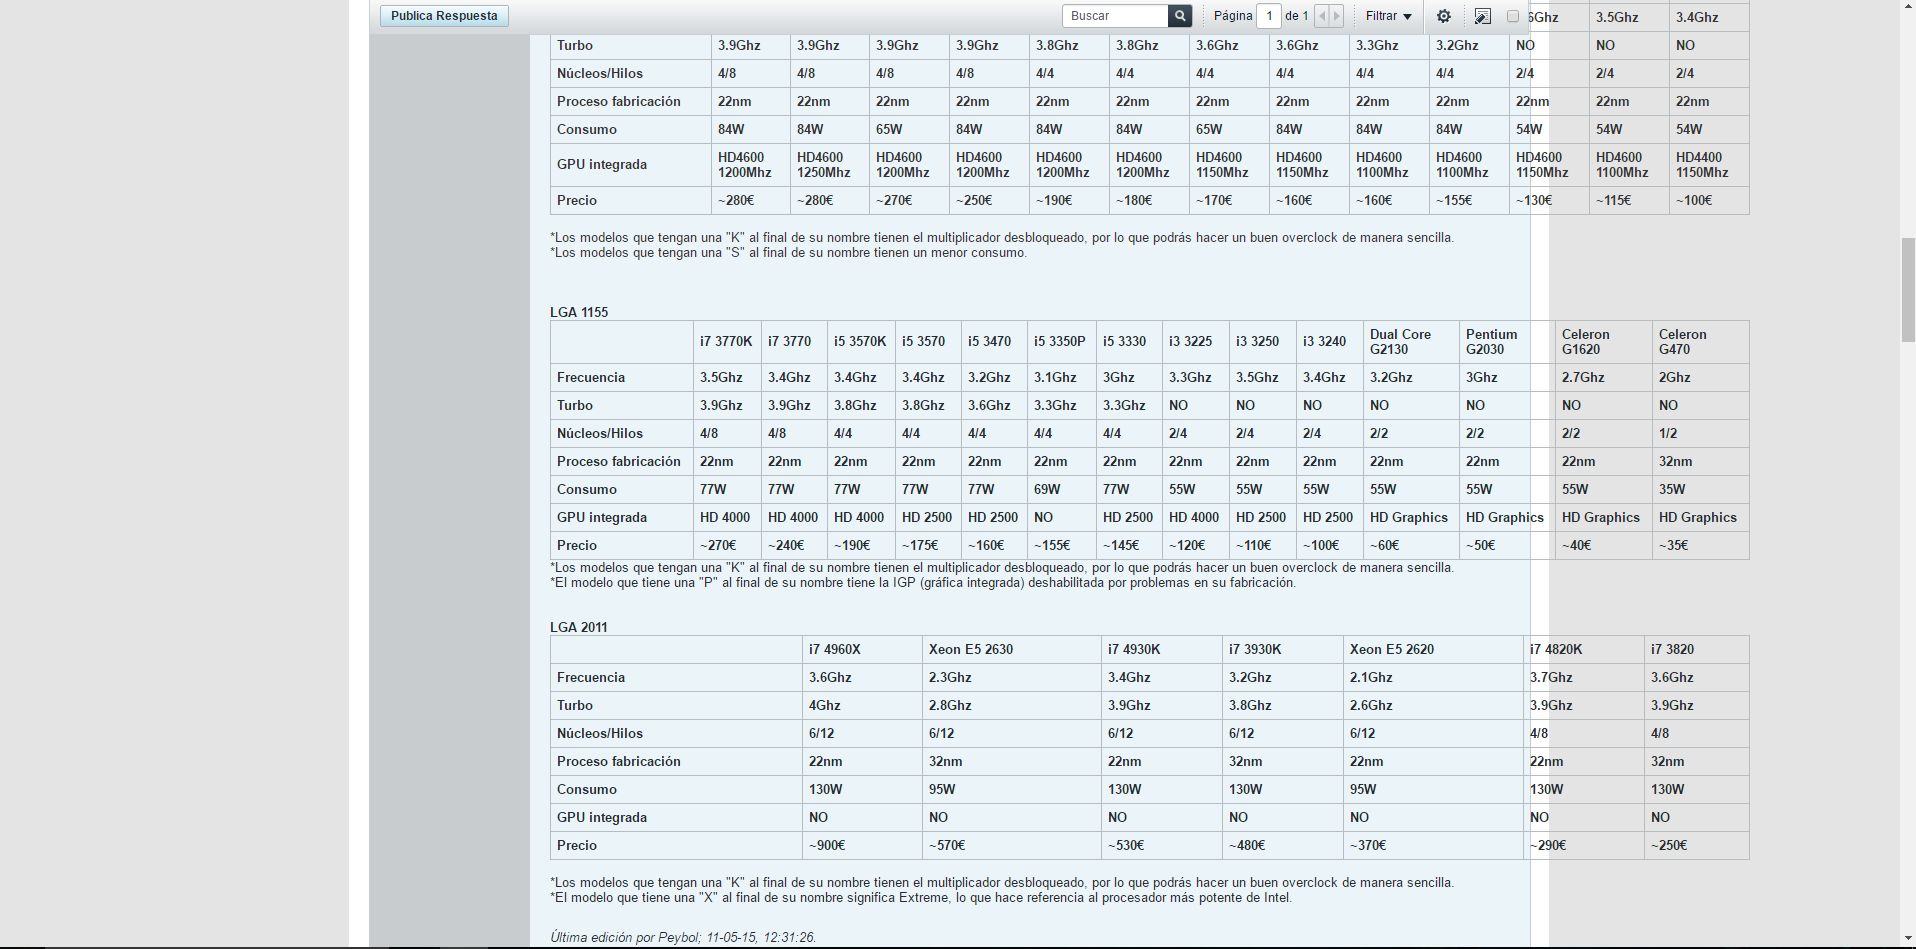1916x949 pixels.
Task: Select the 'Xeon E5 2630' column header
Action: tap(1011, 650)
